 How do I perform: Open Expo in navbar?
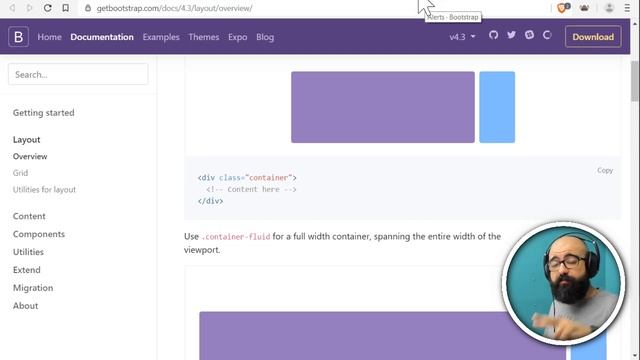click(x=238, y=37)
